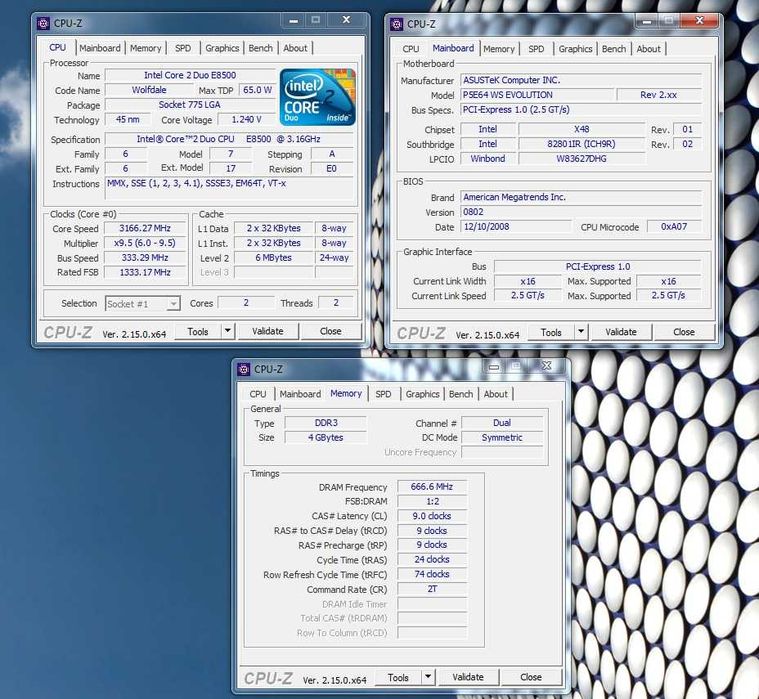The image size is (759, 699).
Task: Click Close button in CPU window
Action: 331,331
